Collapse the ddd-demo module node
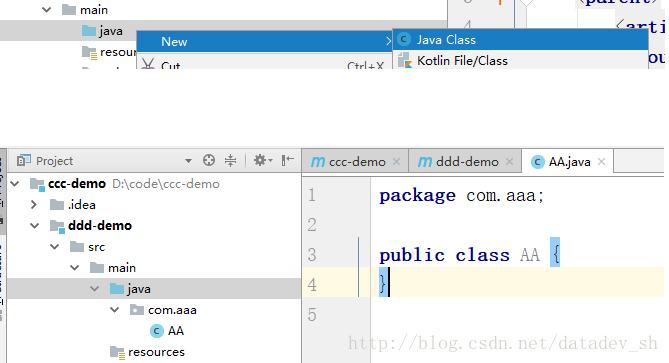 coord(35,226)
